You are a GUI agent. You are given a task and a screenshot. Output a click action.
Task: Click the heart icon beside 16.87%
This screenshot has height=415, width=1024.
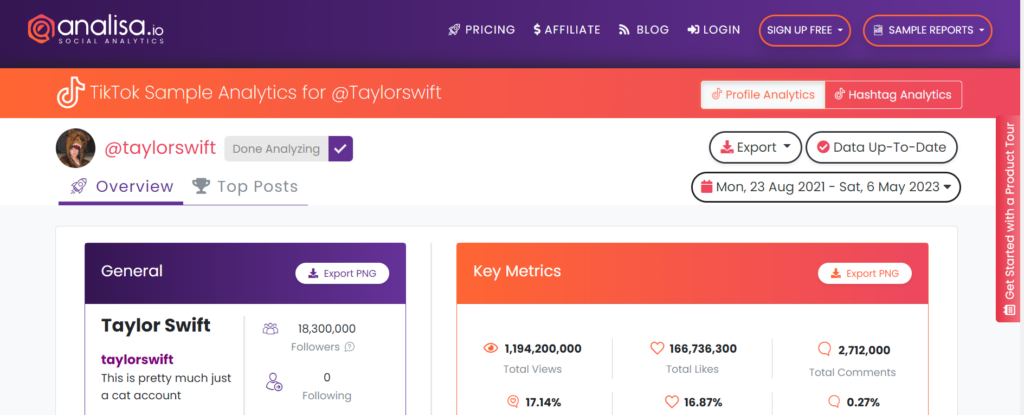[x=671, y=401]
